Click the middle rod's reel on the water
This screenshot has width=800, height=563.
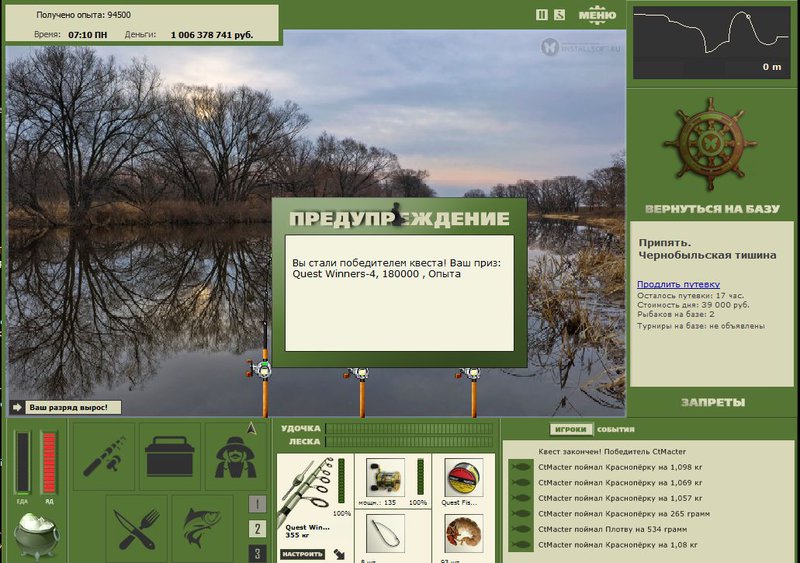[x=359, y=373]
